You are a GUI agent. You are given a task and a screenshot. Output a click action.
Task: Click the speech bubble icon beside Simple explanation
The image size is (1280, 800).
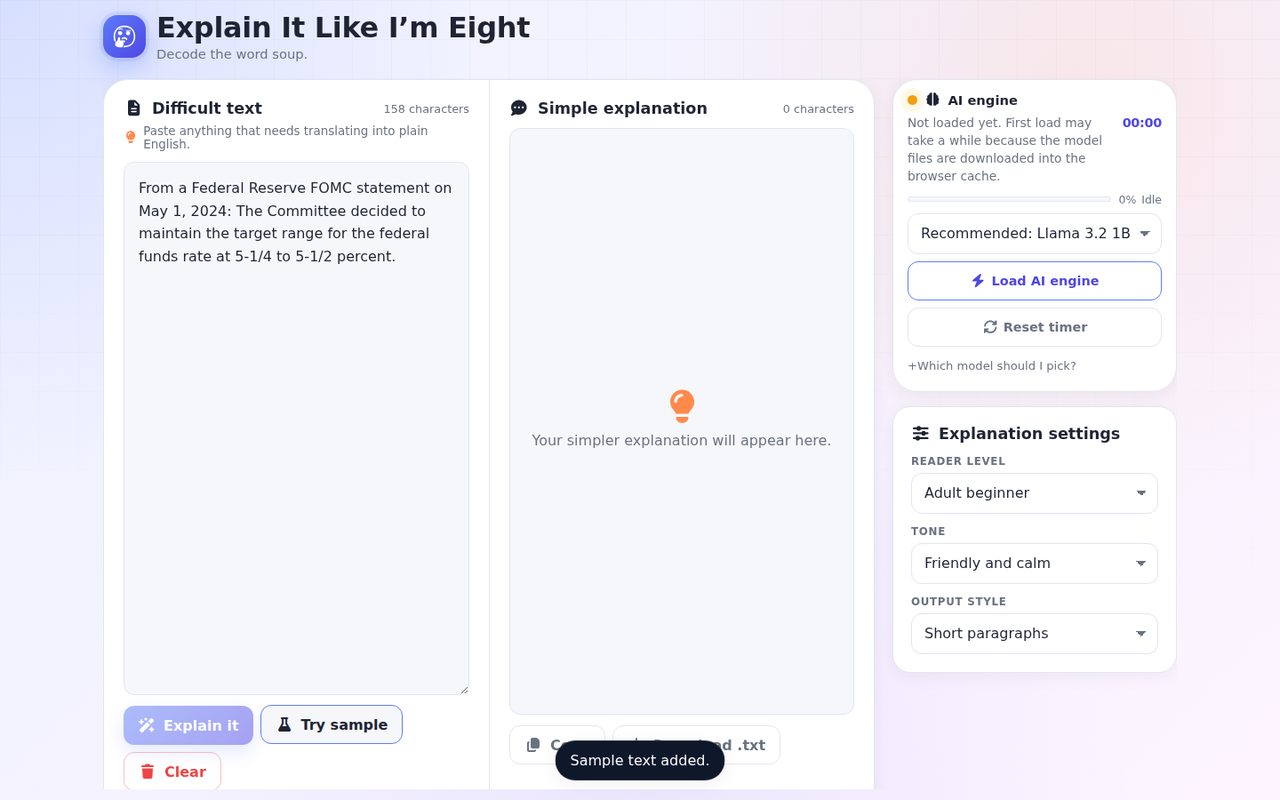519,108
